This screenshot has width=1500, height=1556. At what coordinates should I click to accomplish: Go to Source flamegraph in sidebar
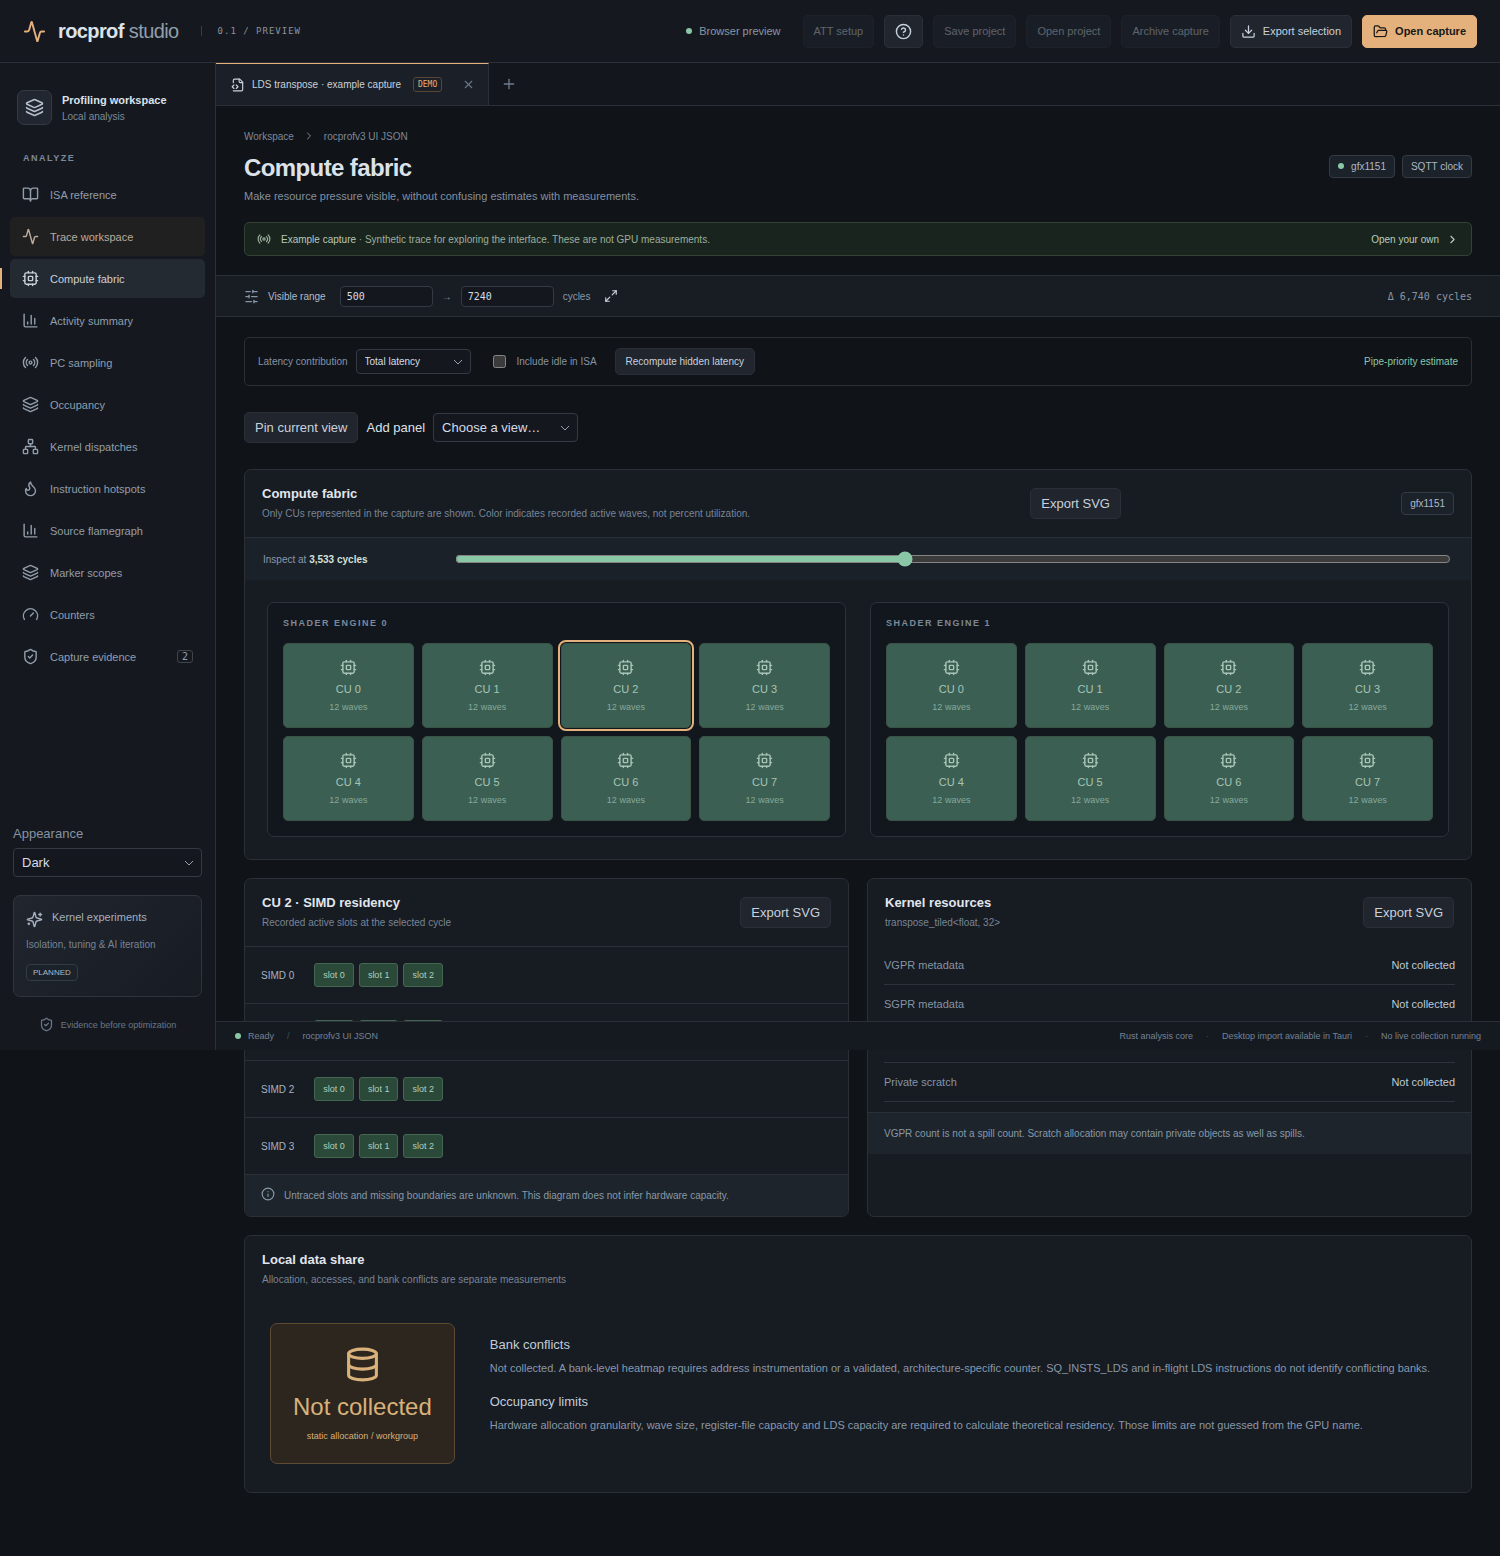[107, 531]
